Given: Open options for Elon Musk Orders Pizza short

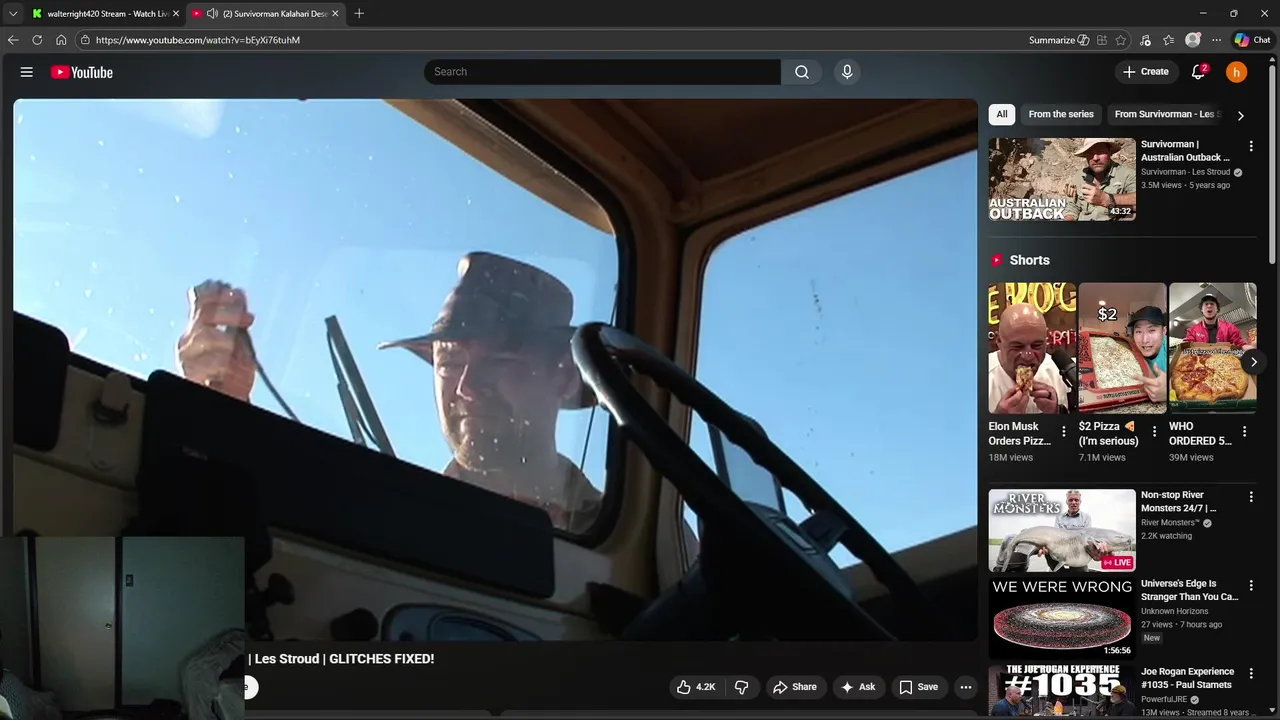Looking at the screenshot, I should tap(1063, 432).
